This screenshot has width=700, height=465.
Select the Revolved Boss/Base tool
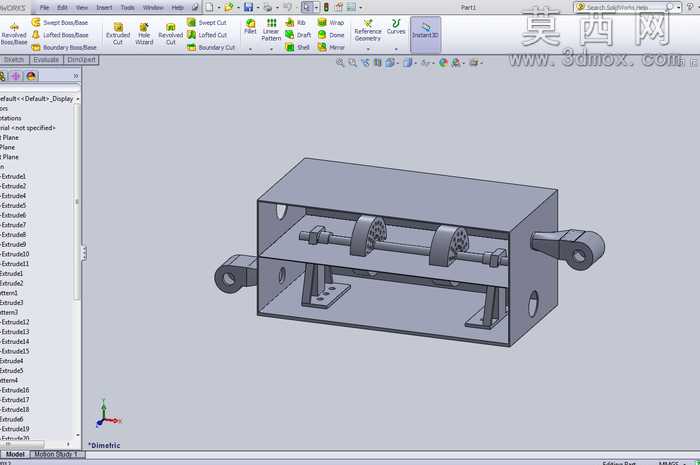(14, 34)
